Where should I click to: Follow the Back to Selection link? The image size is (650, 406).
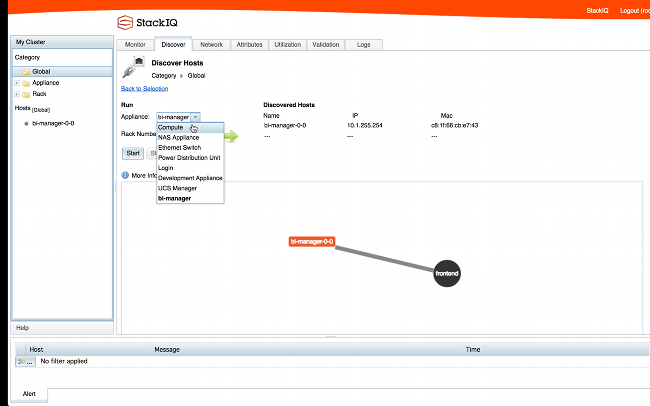(145, 89)
